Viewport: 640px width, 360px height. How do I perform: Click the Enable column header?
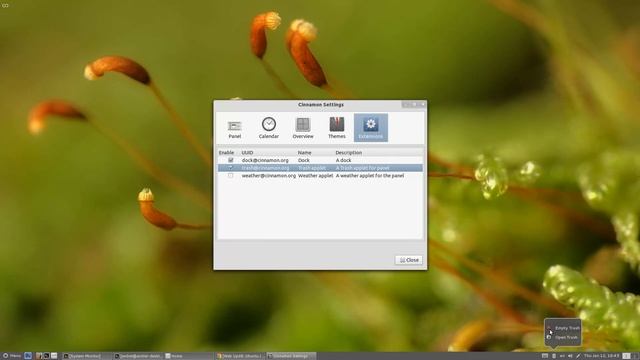pos(227,153)
